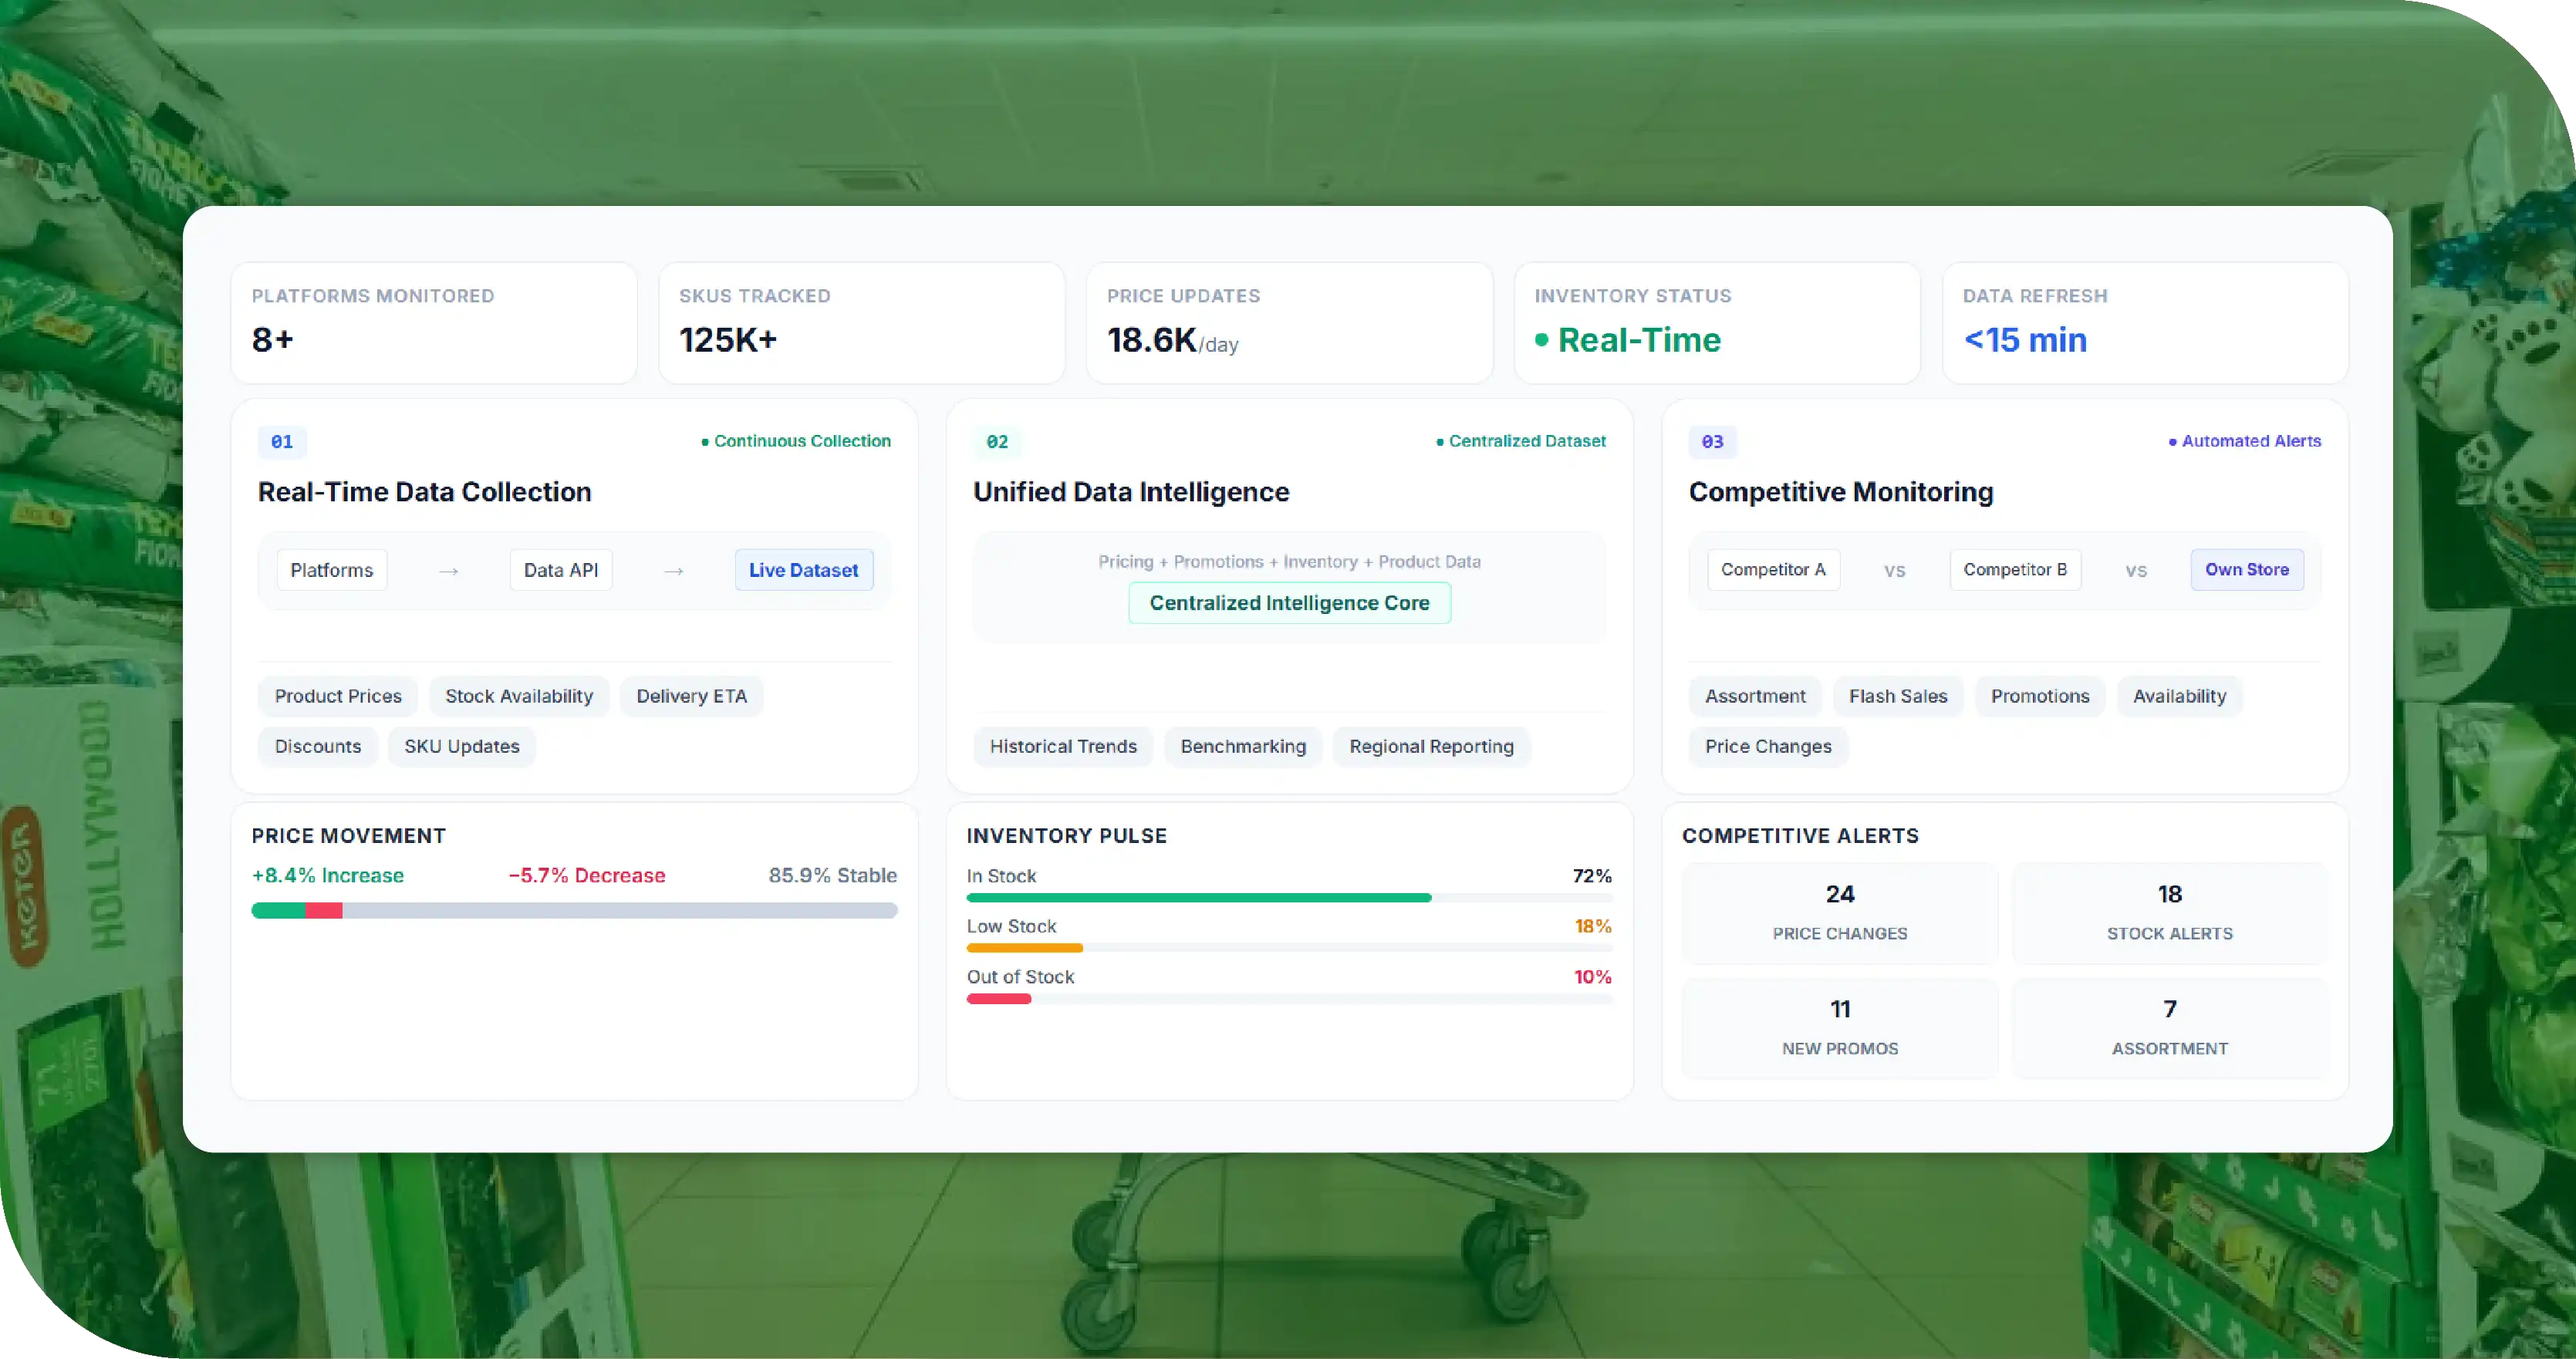Select the Own Store chip
The image size is (2576, 1359).
[2247, 569]
